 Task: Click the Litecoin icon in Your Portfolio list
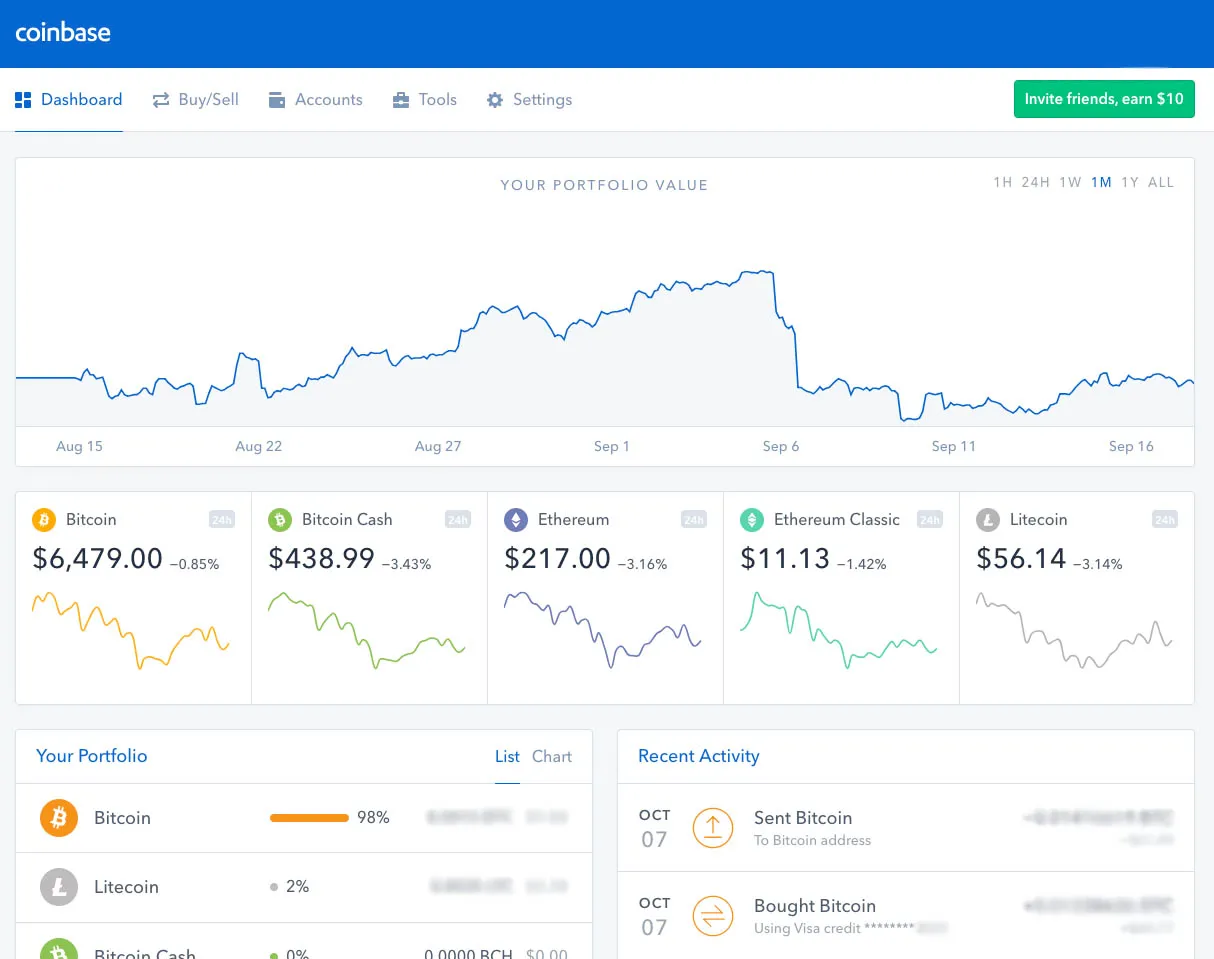click(59, 887)
